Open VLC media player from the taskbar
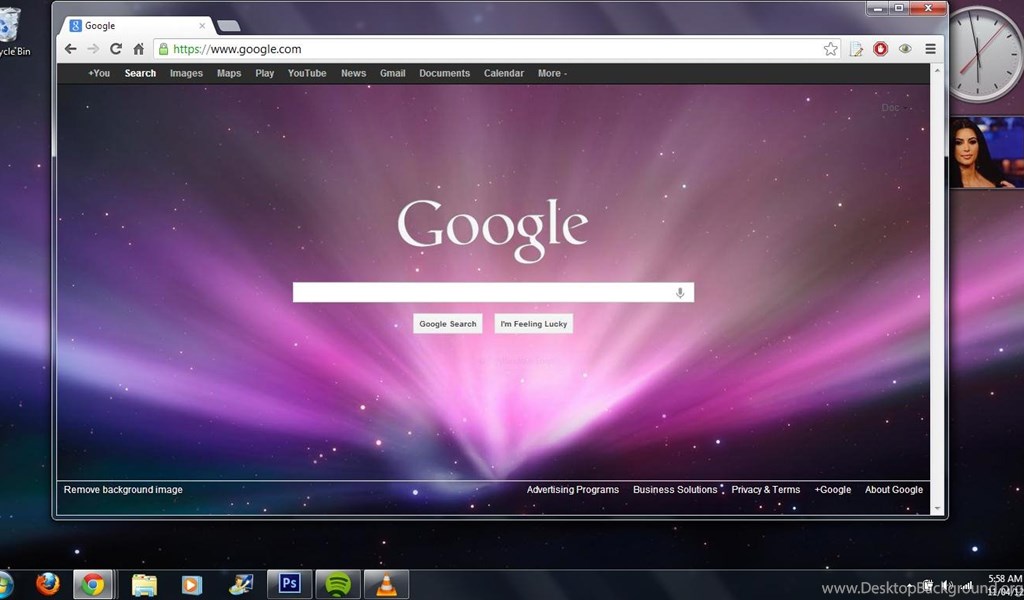 386,584
